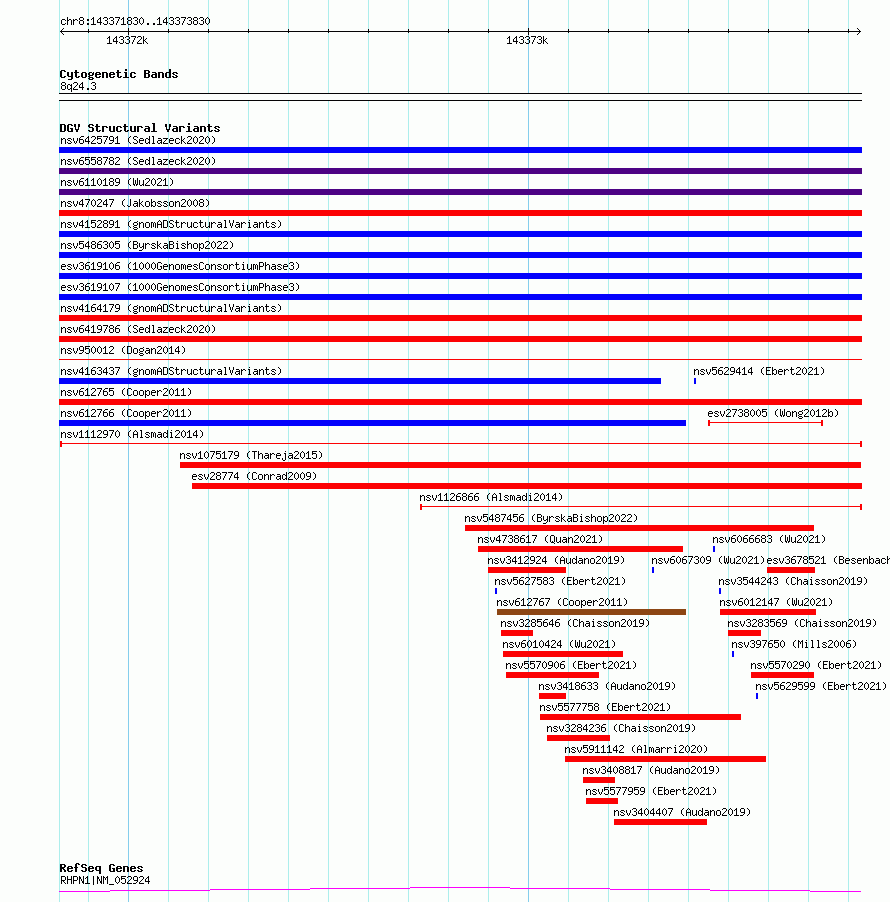Click the 8q24.3 cytogenetic band label

click(x=78, y=87)
